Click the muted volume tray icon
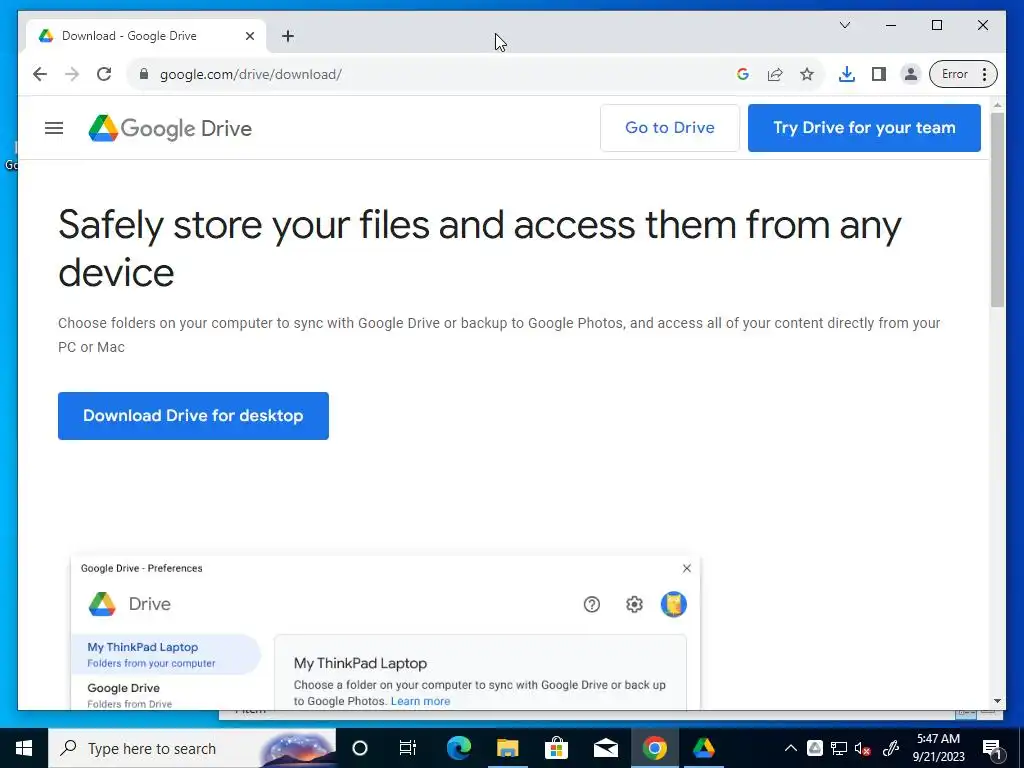 (x=863, y=748)
